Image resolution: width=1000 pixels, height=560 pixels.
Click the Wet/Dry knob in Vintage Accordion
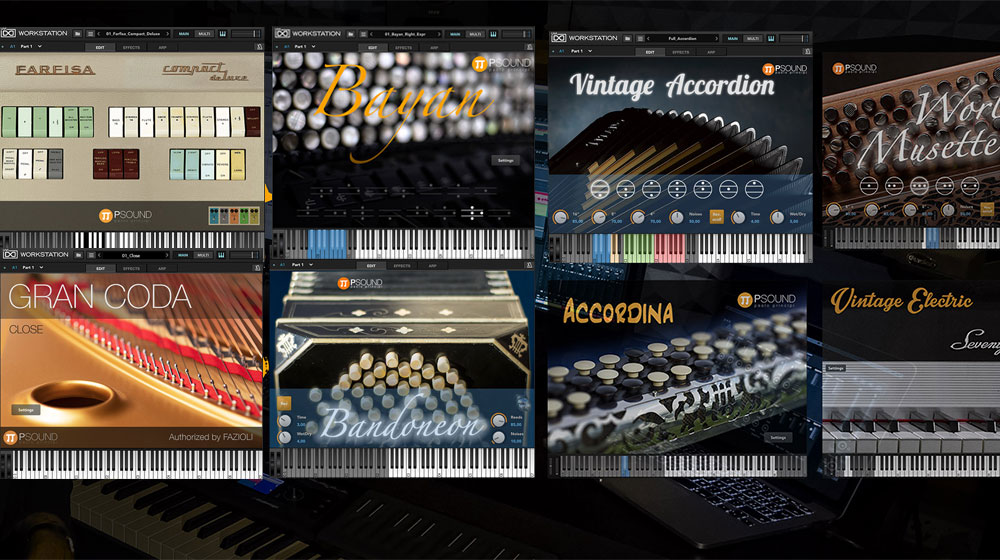(777, 217)
